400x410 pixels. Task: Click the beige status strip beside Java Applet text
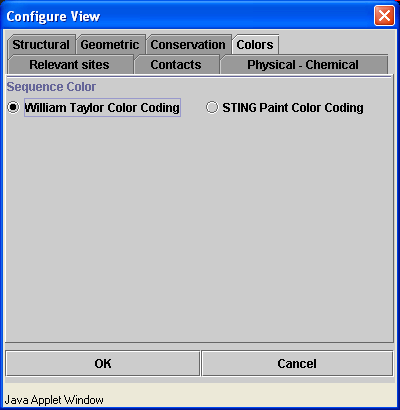tap(250, 399)
